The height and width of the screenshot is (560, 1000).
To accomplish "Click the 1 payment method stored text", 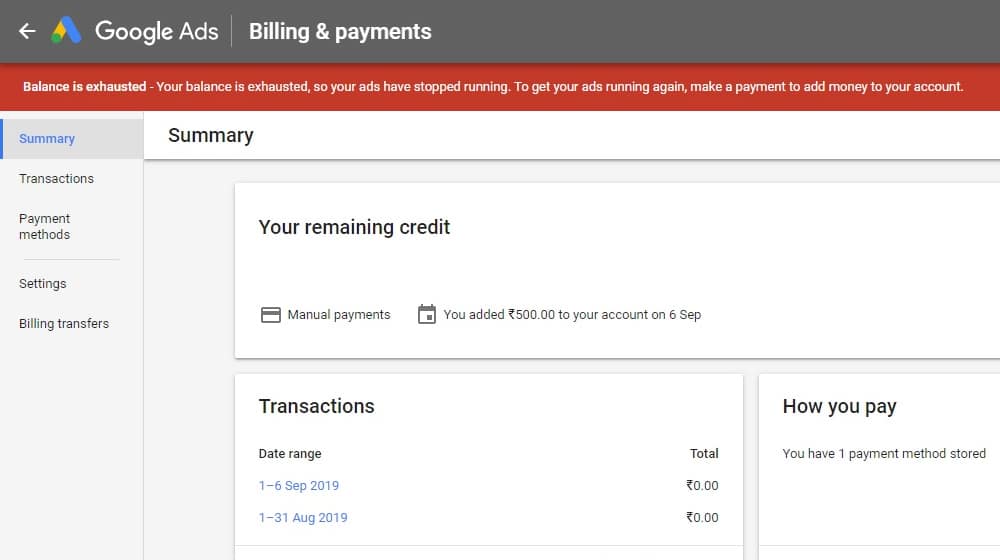I will (884, 453).
